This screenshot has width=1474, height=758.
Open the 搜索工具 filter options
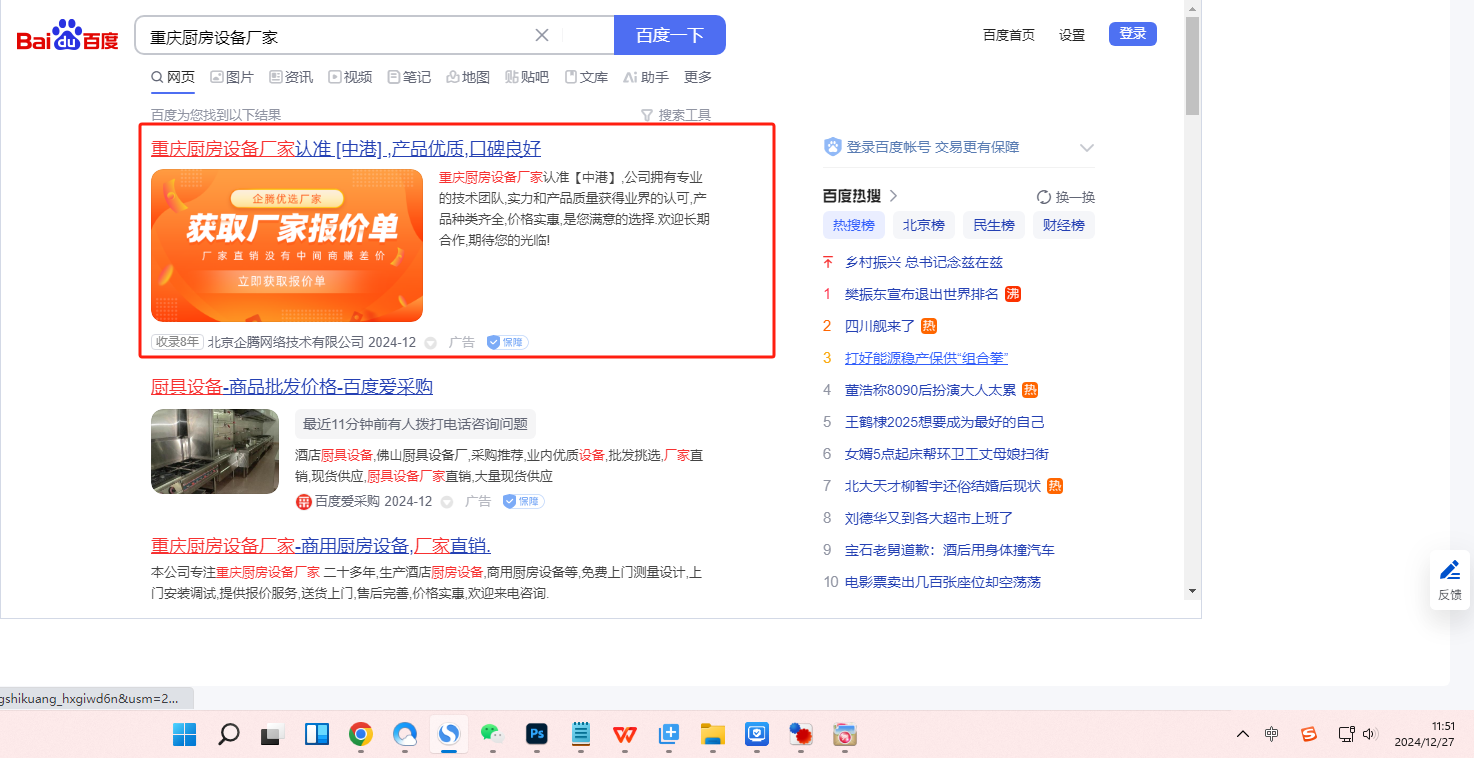676,115
